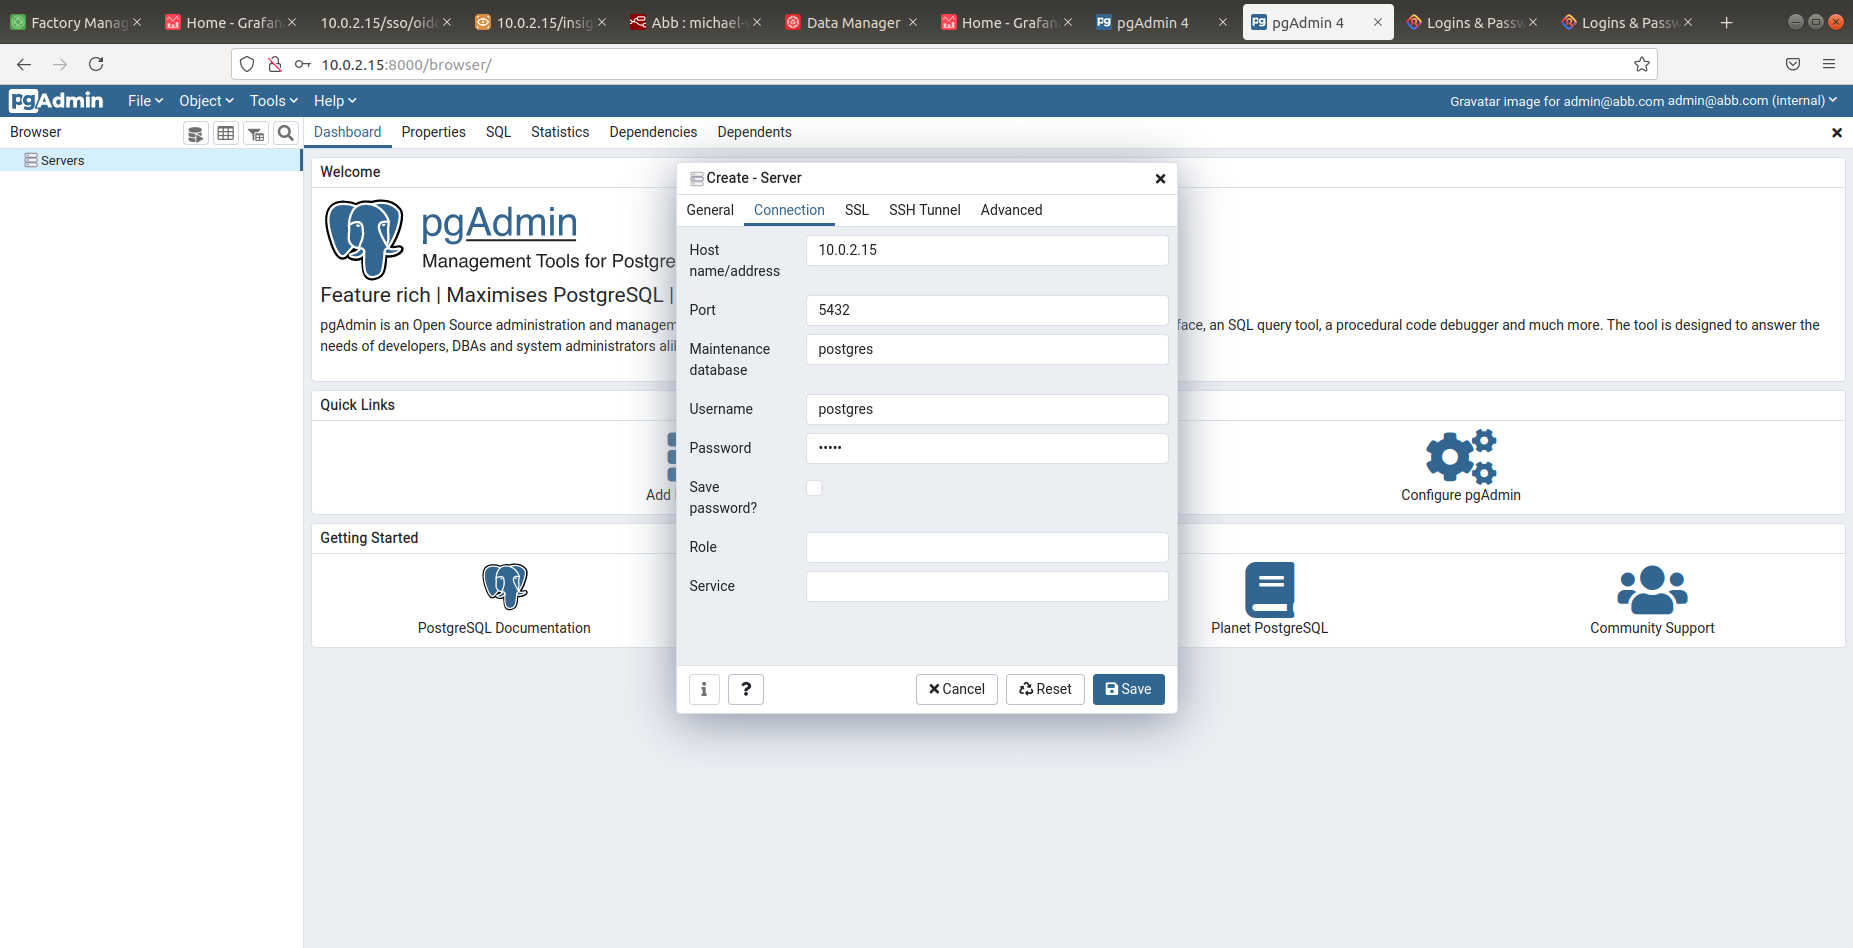Switch to the General tab in dialog
Viewport: 1853px width, 948px height.
(710, 210)
